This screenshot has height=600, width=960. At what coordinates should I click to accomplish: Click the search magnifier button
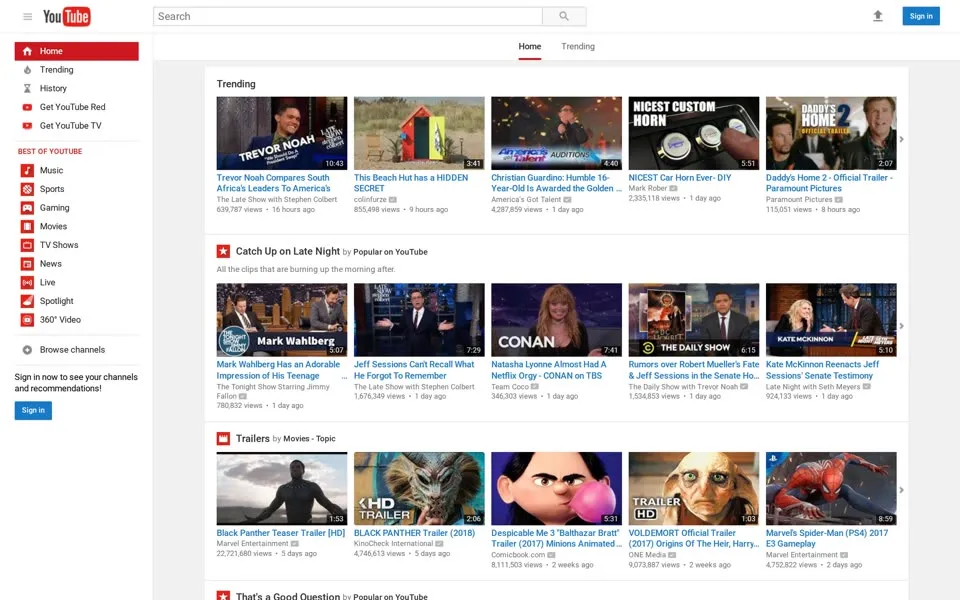[x=564, y=17]
